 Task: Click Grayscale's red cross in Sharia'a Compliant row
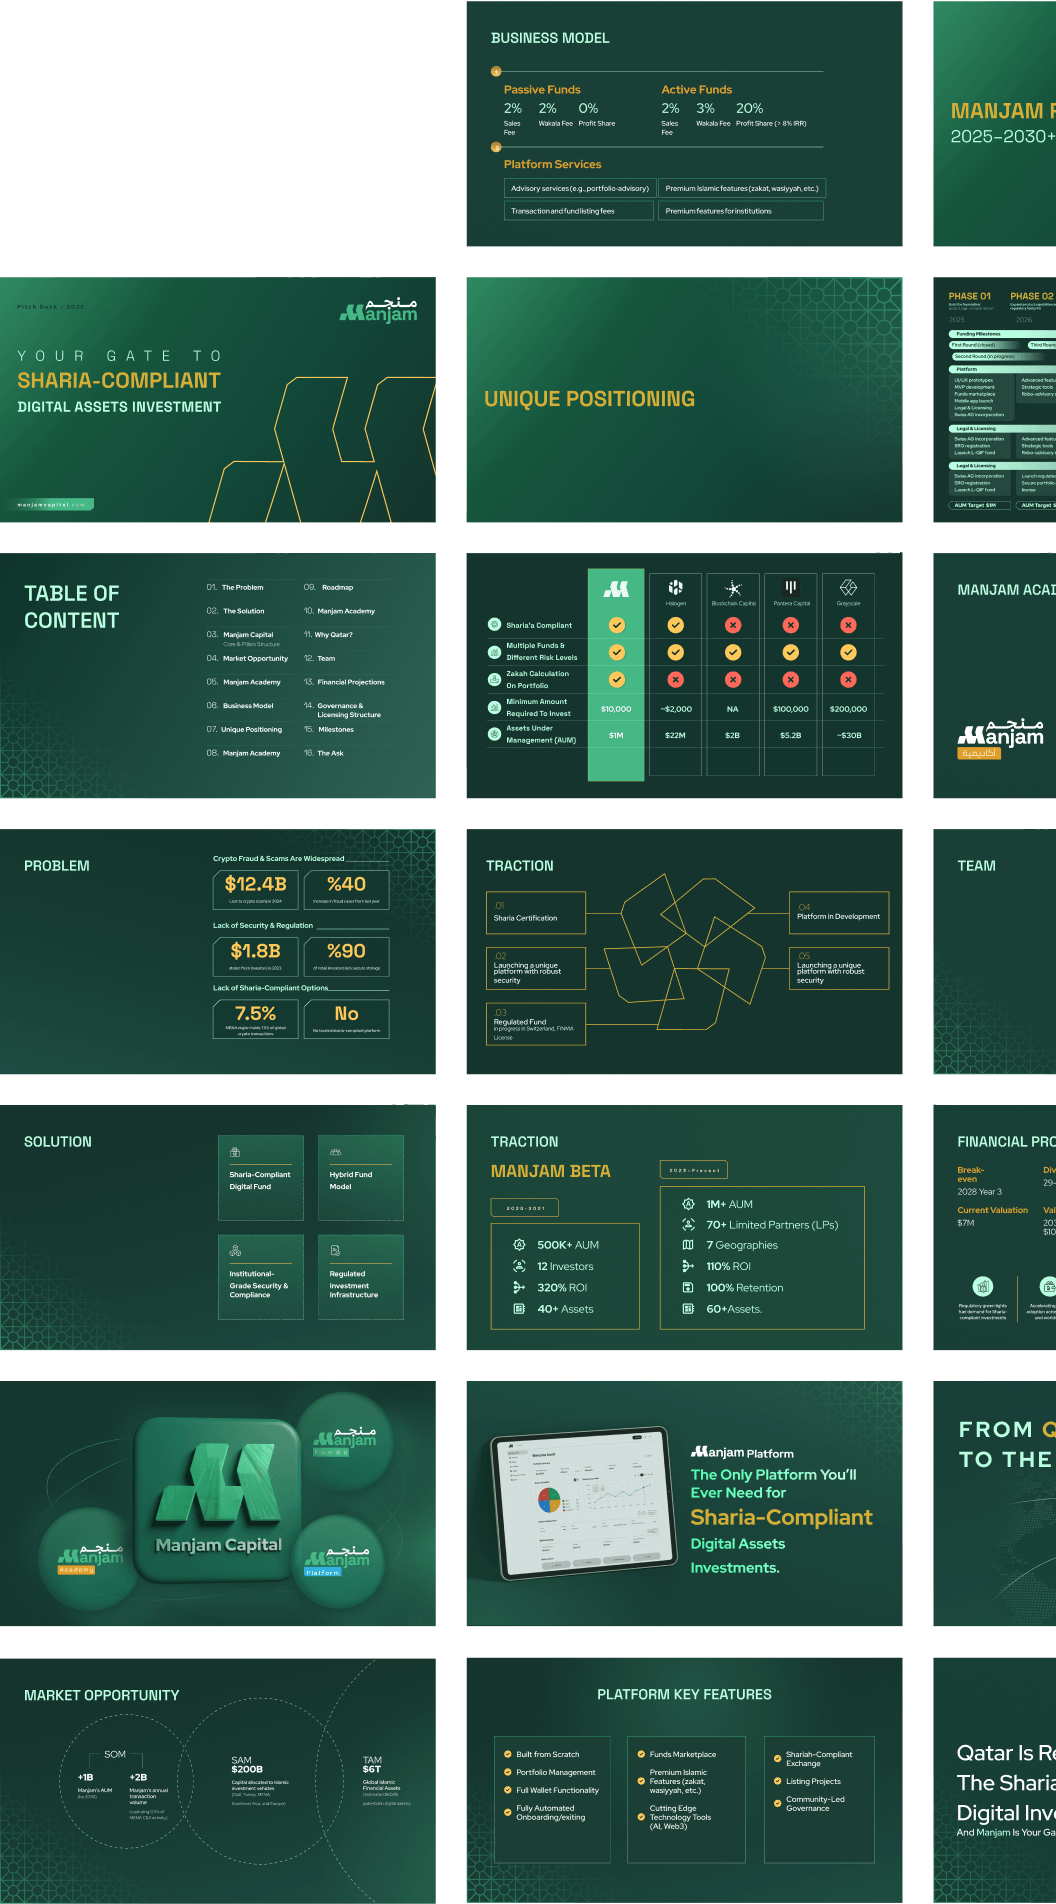pos(848,625)
